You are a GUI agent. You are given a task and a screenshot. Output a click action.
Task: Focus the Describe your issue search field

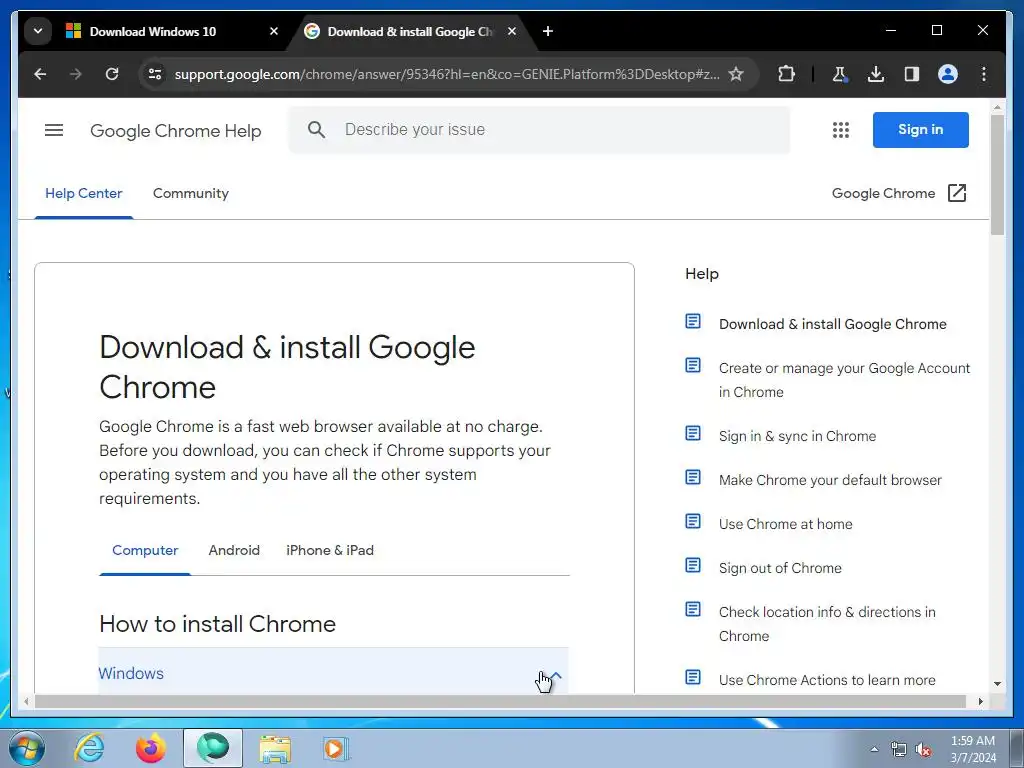tap(539, 130)
